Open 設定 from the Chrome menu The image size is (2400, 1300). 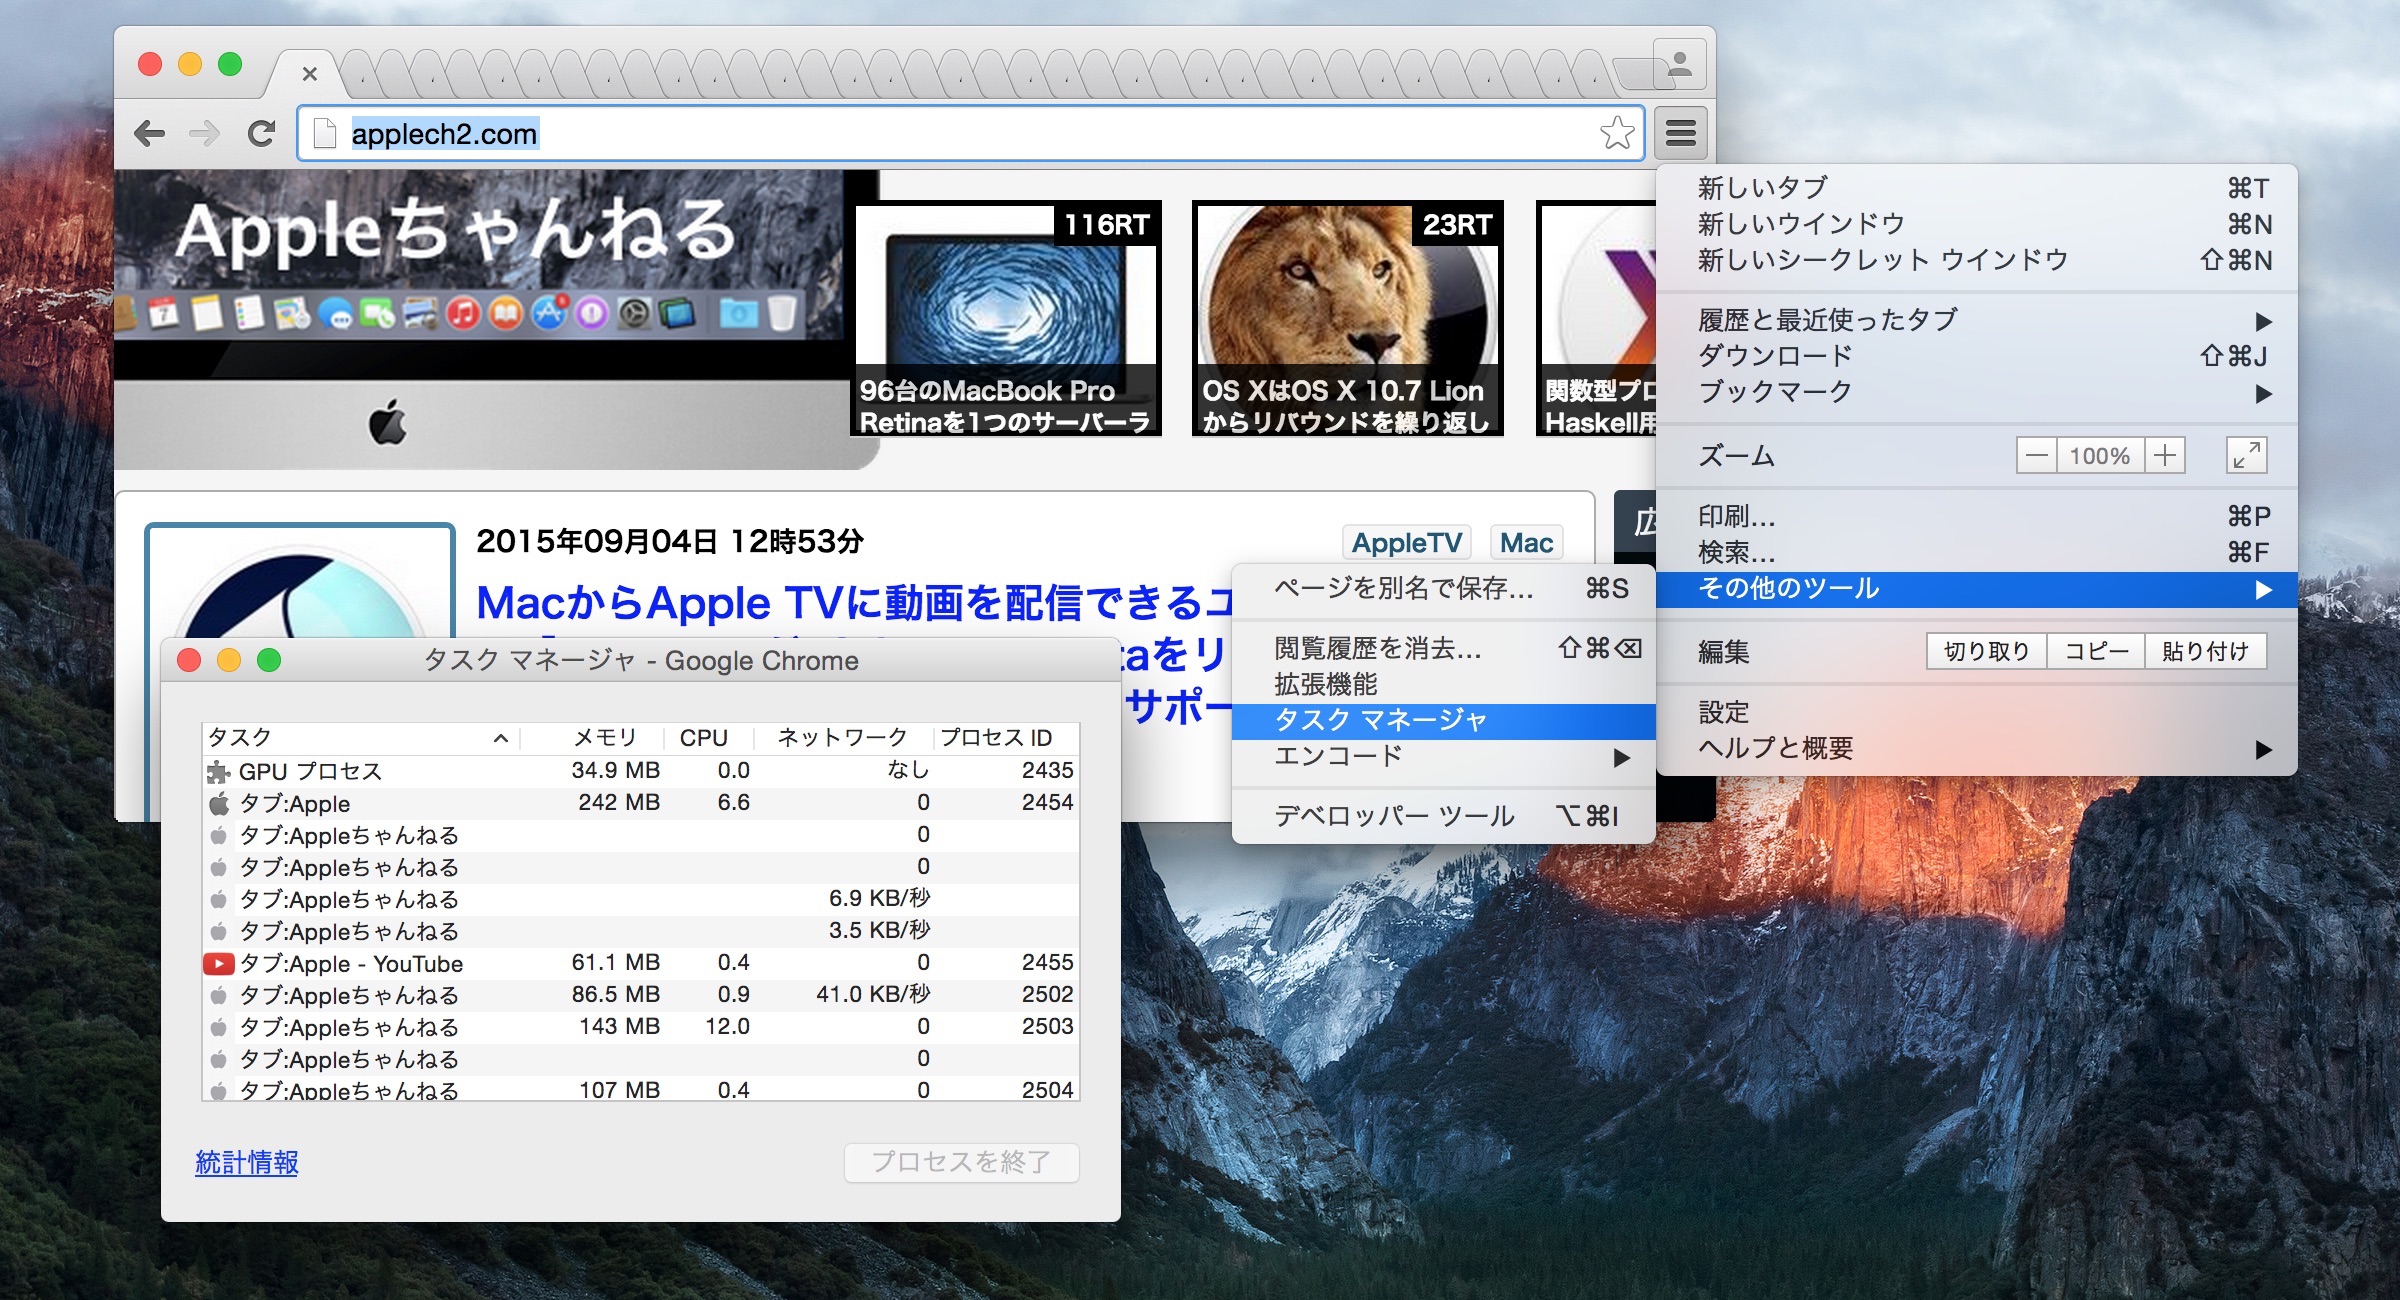[x=1724, y=712]
